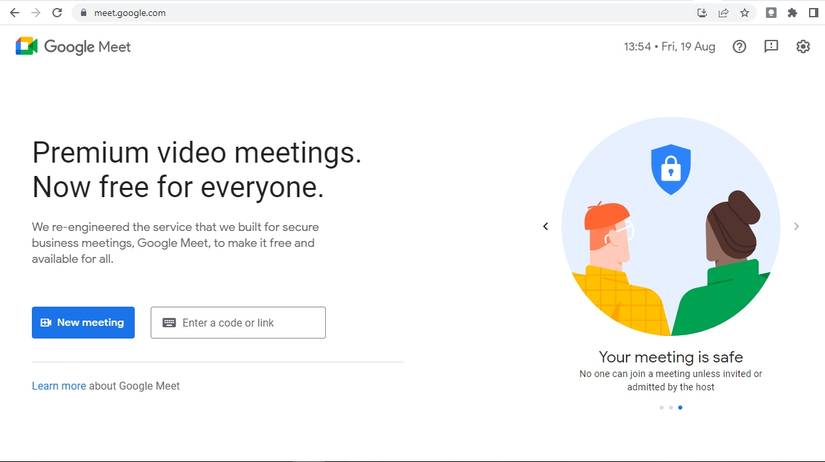
Task: Select the third active carousel dot
Action: (680, 407)
